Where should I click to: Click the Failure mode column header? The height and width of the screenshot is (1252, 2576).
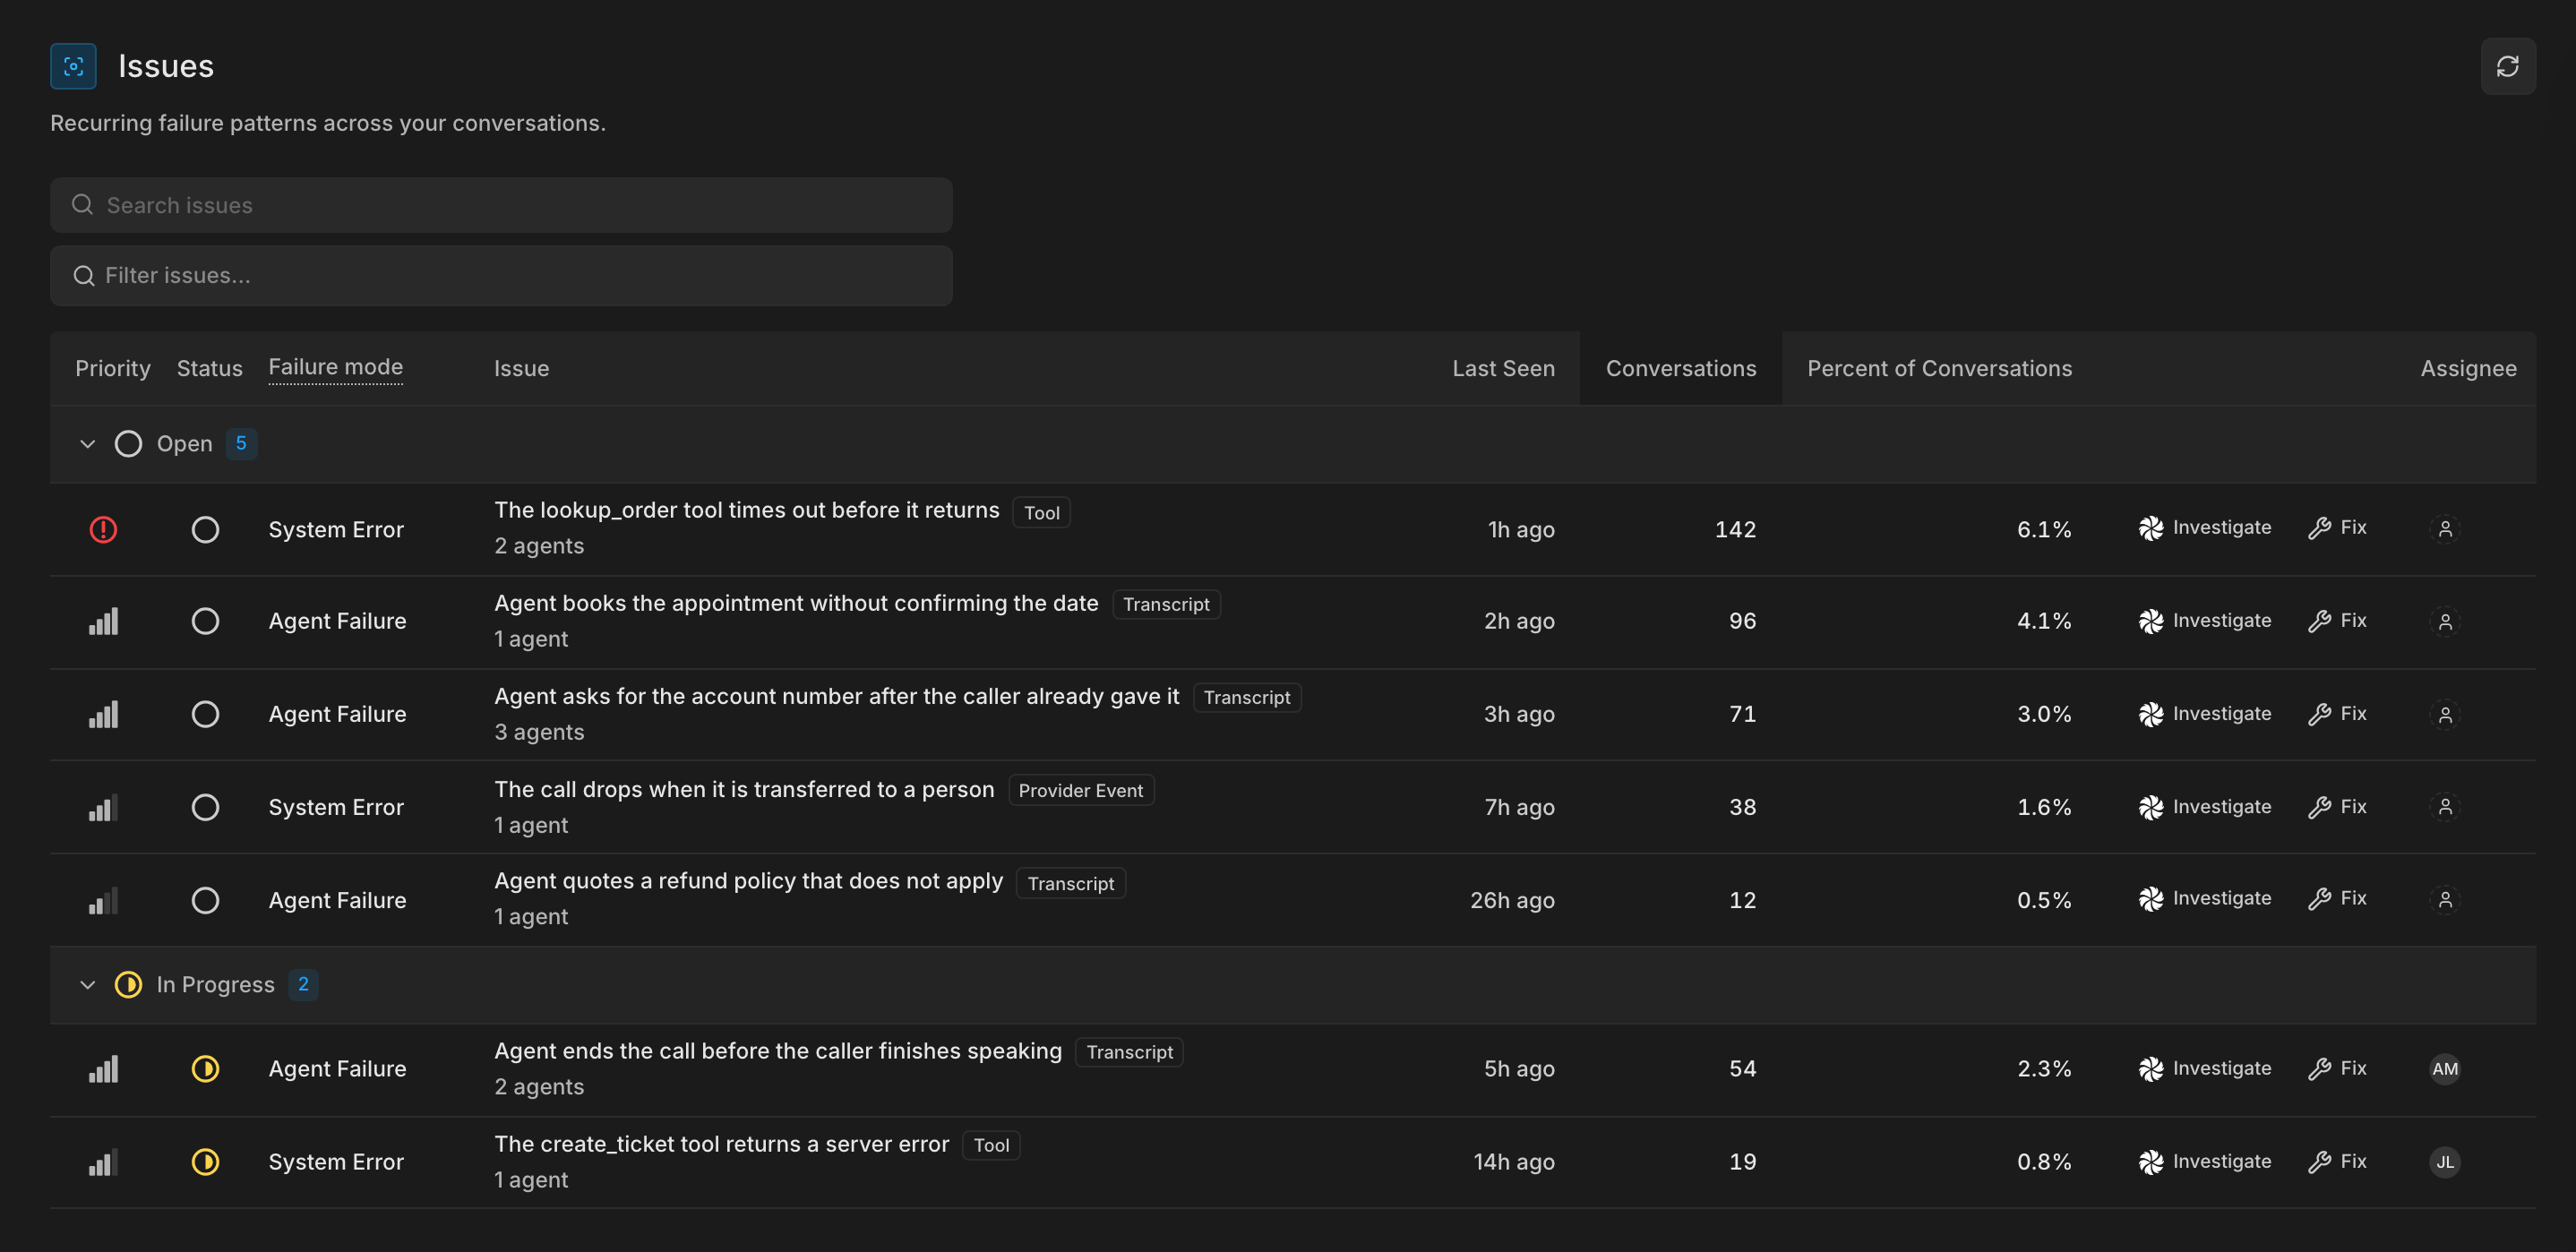[x=335, y=367]
